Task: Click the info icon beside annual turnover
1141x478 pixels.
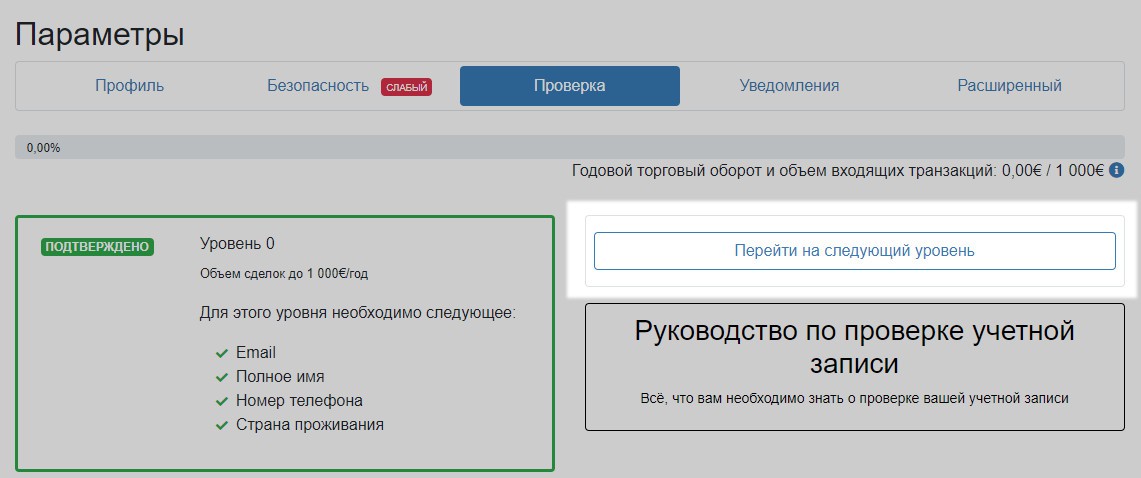Action: [x=1117, y=171]
